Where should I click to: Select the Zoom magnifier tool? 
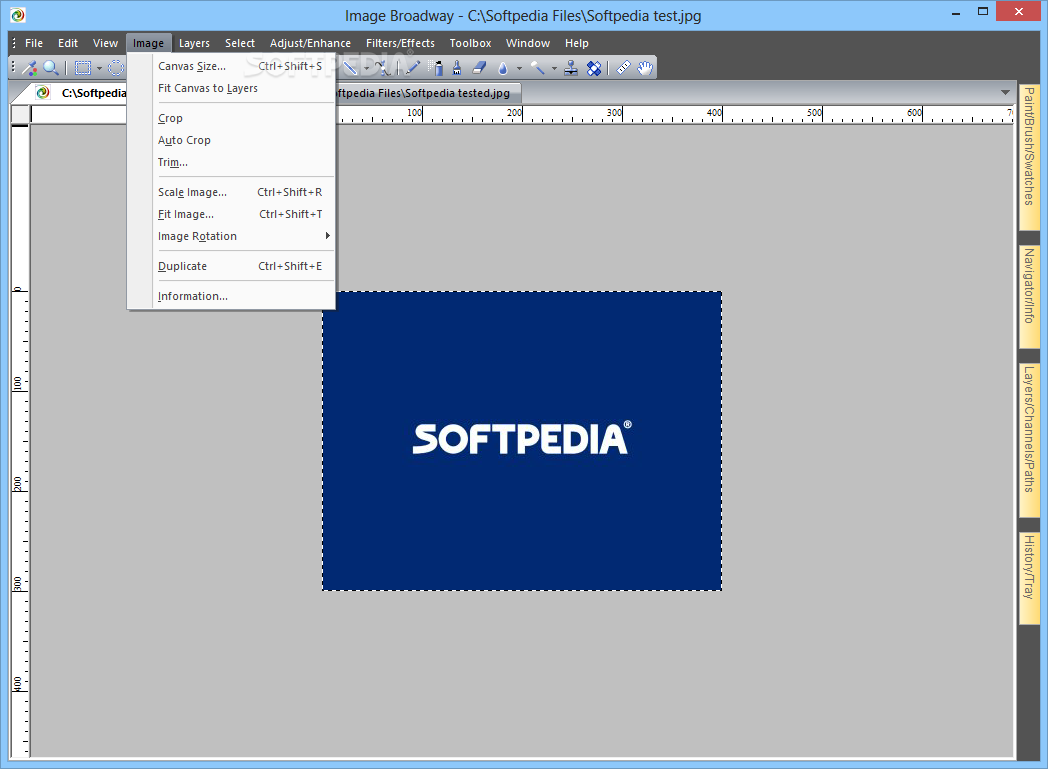[x=51, y=67]
